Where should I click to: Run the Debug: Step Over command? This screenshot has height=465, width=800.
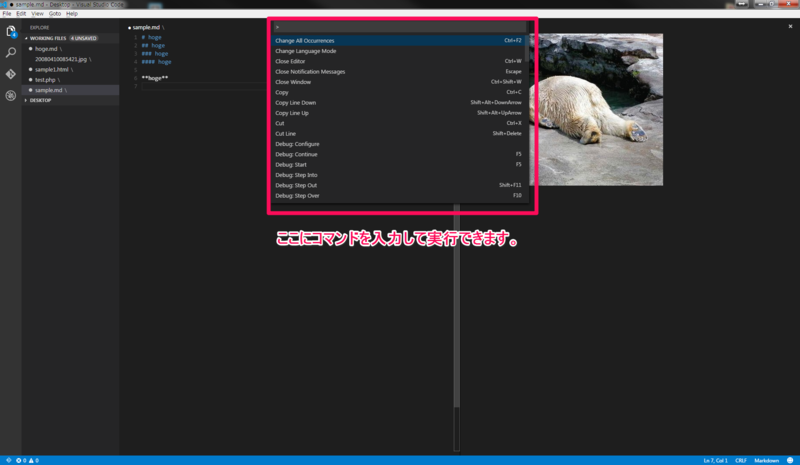[398, 195]
